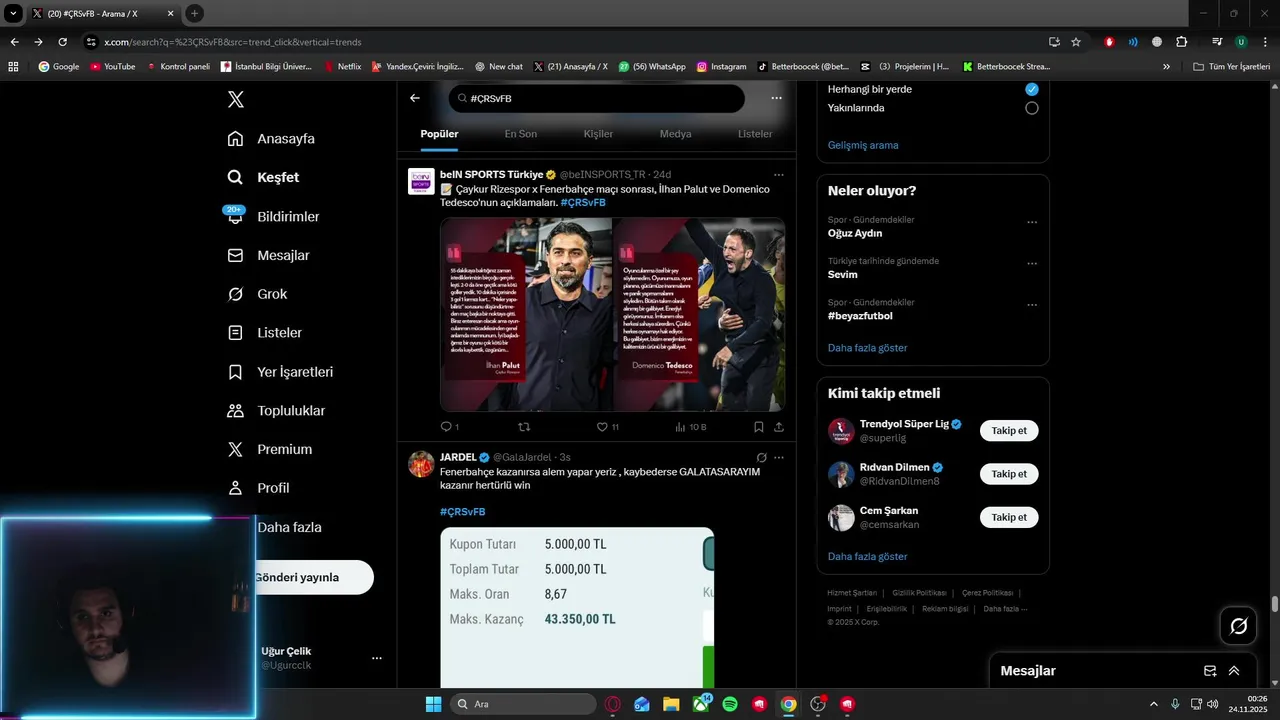This screenshot has width=1280, height=720.
Task: Select the Yakınlarında option
Action: 1032,108
